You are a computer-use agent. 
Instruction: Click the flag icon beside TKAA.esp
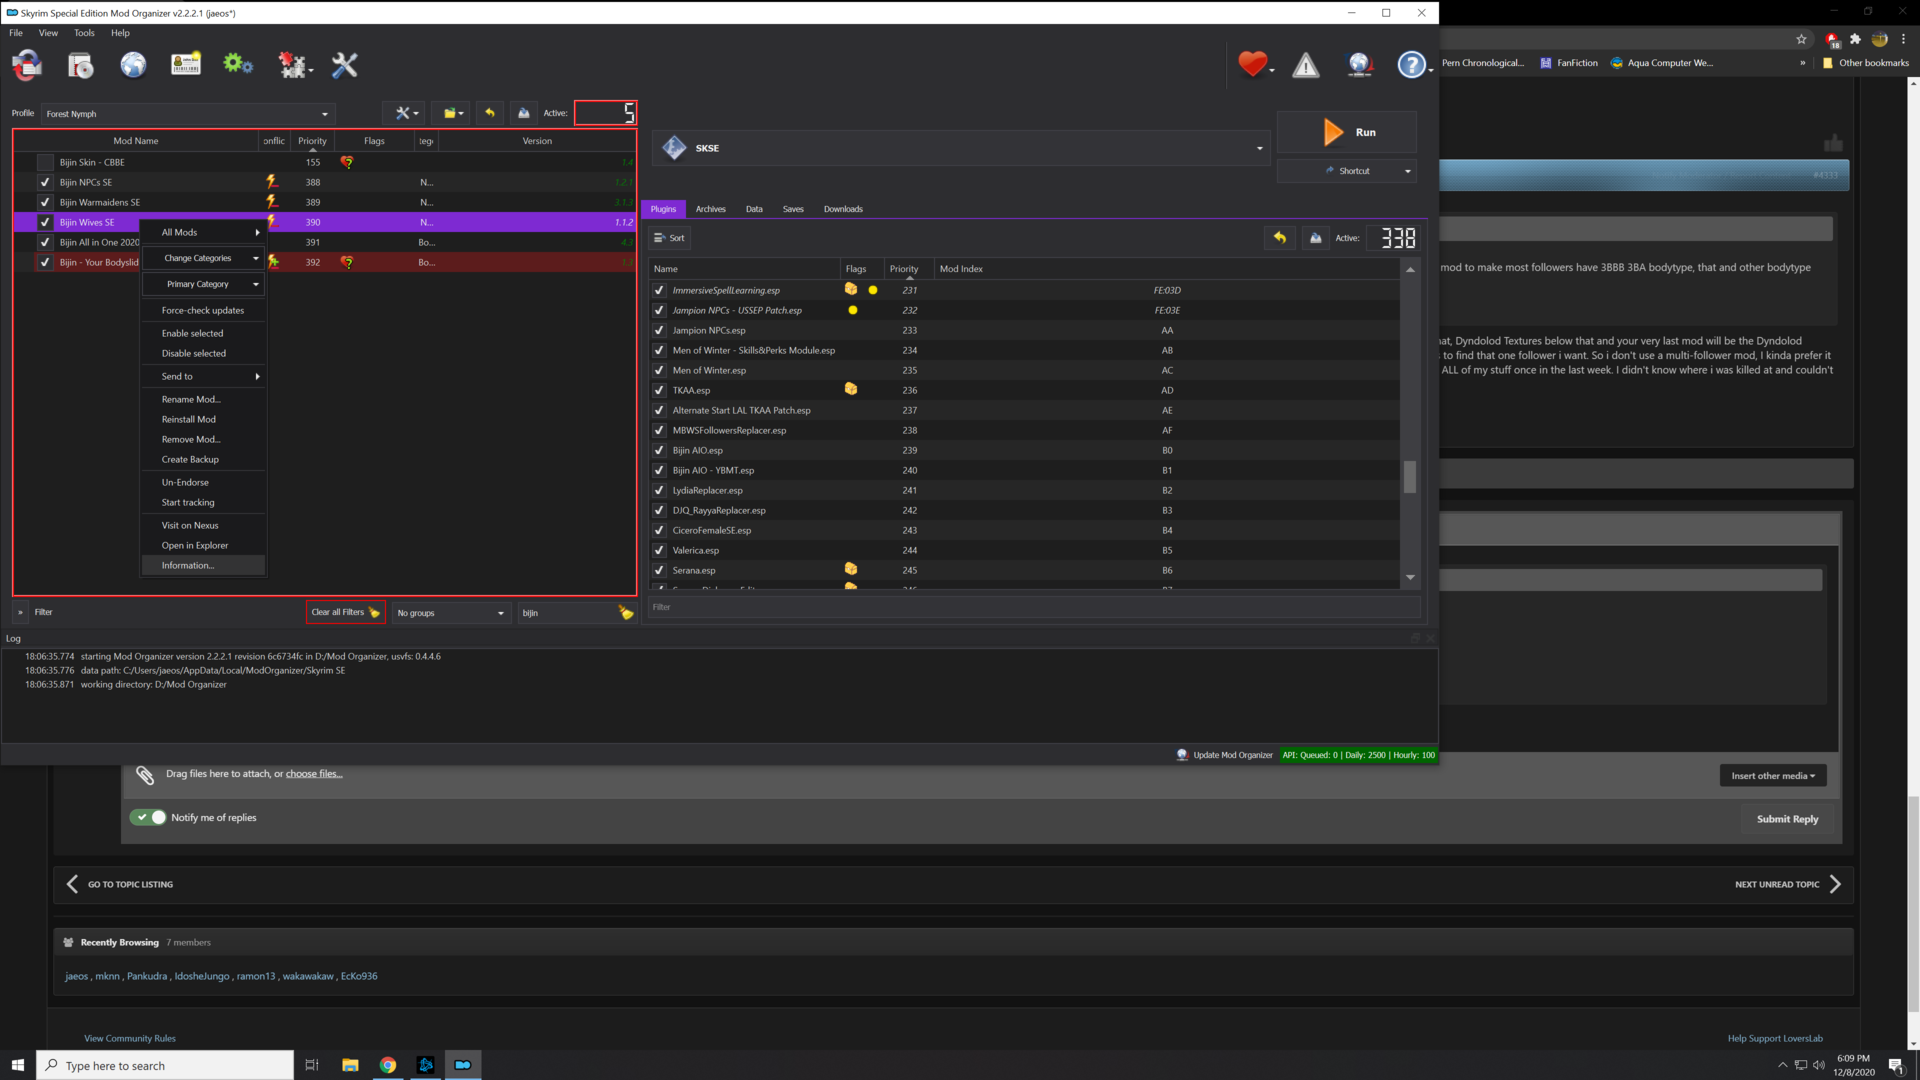click(851, 389)
